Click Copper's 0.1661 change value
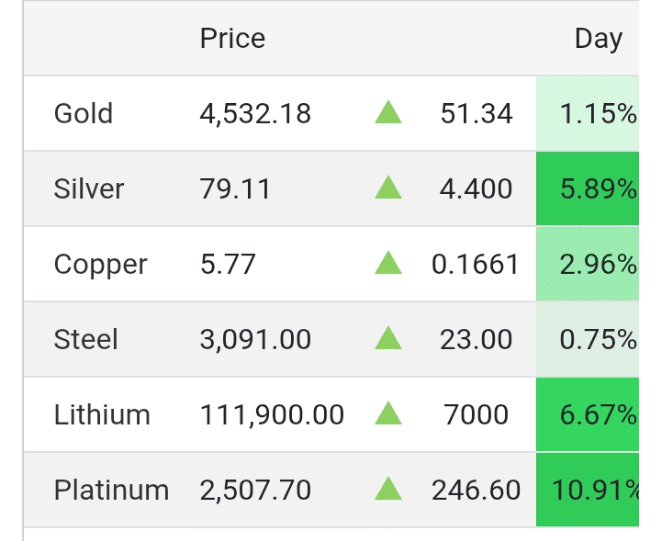 [x=475, y=265]
